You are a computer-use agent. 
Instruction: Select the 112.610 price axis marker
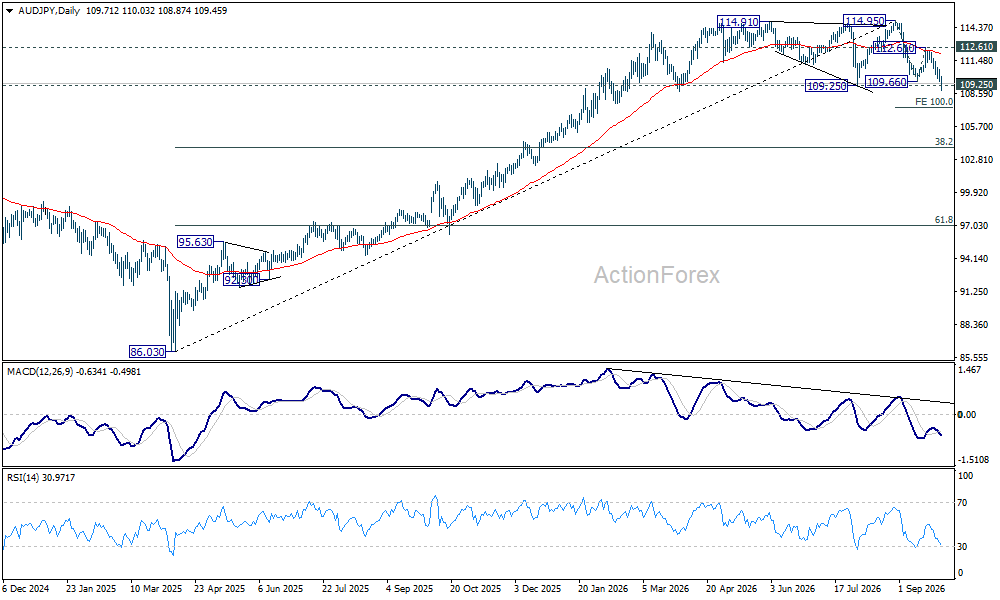pos(976,47)
